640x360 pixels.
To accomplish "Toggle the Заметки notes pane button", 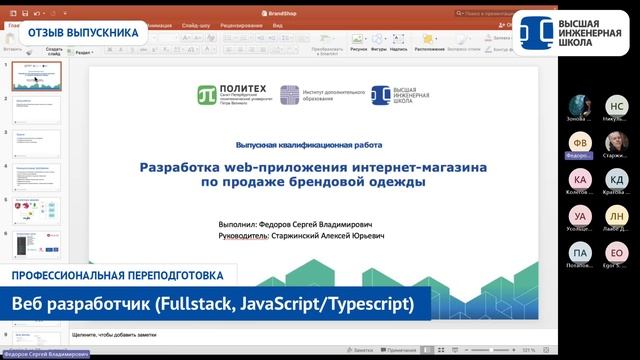I will pyautogui.click(x=360, y=350).
